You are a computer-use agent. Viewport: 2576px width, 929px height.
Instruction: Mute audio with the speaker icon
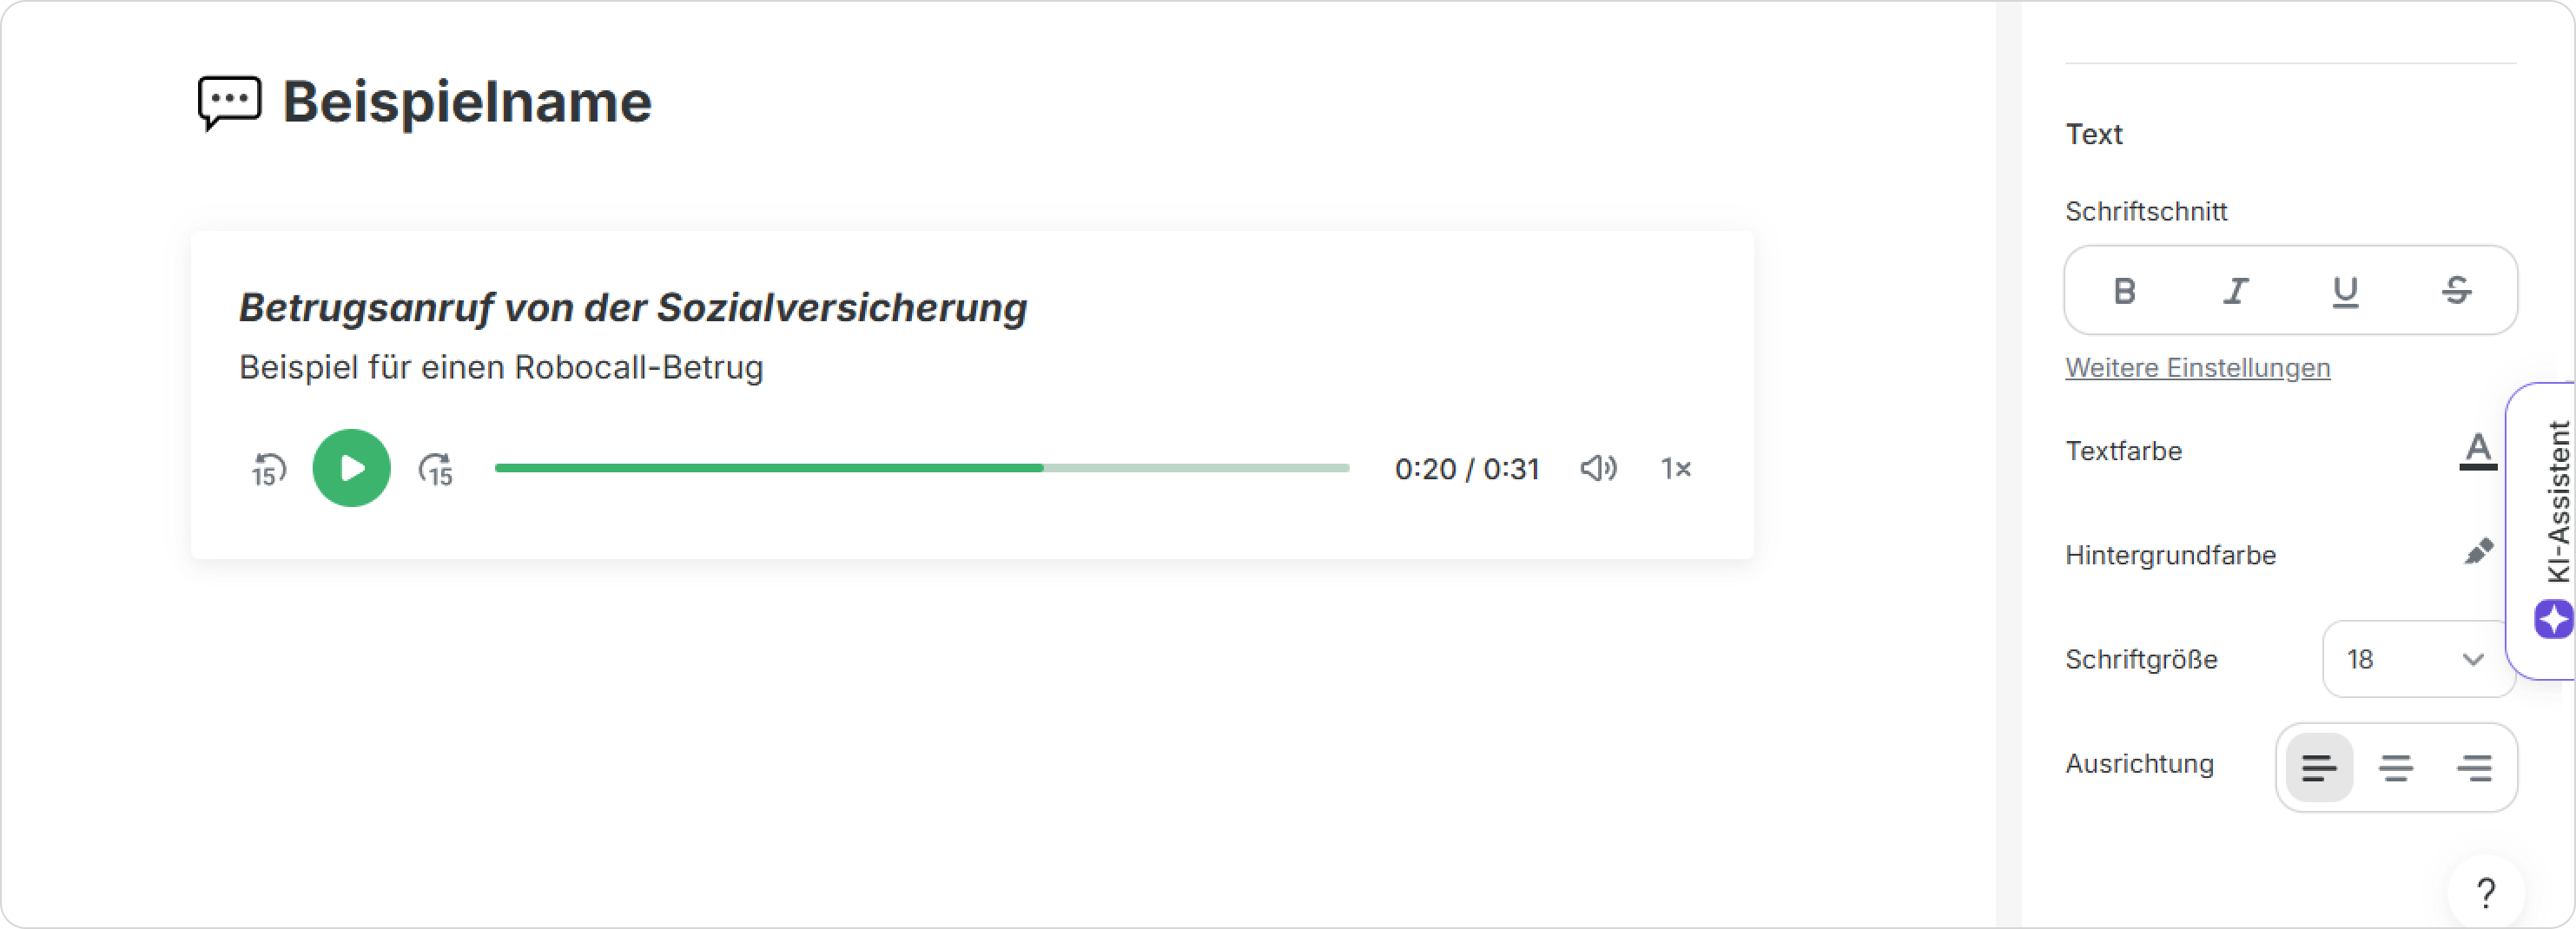[x=1598, y=468]
